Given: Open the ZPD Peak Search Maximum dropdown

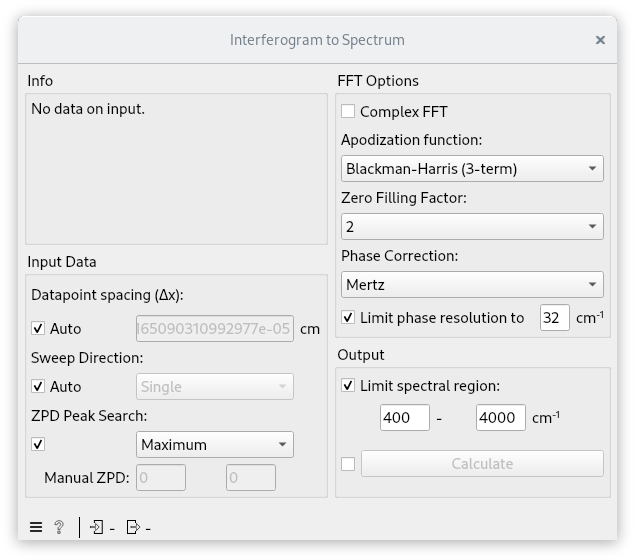Looking at the screenshot, I should click(215, 445).
